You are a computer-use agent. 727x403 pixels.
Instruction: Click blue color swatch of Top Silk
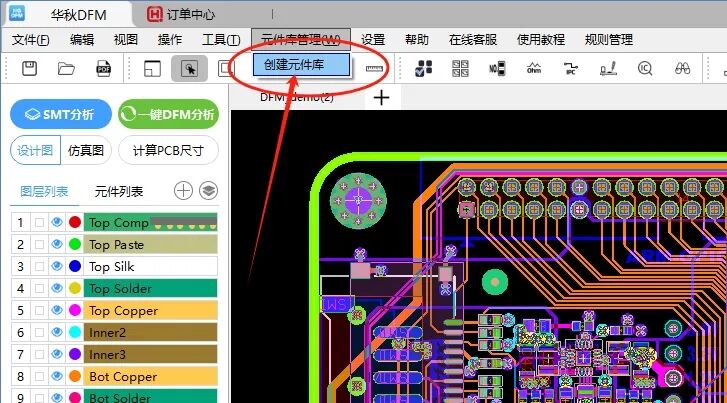[x=75, y=266]
